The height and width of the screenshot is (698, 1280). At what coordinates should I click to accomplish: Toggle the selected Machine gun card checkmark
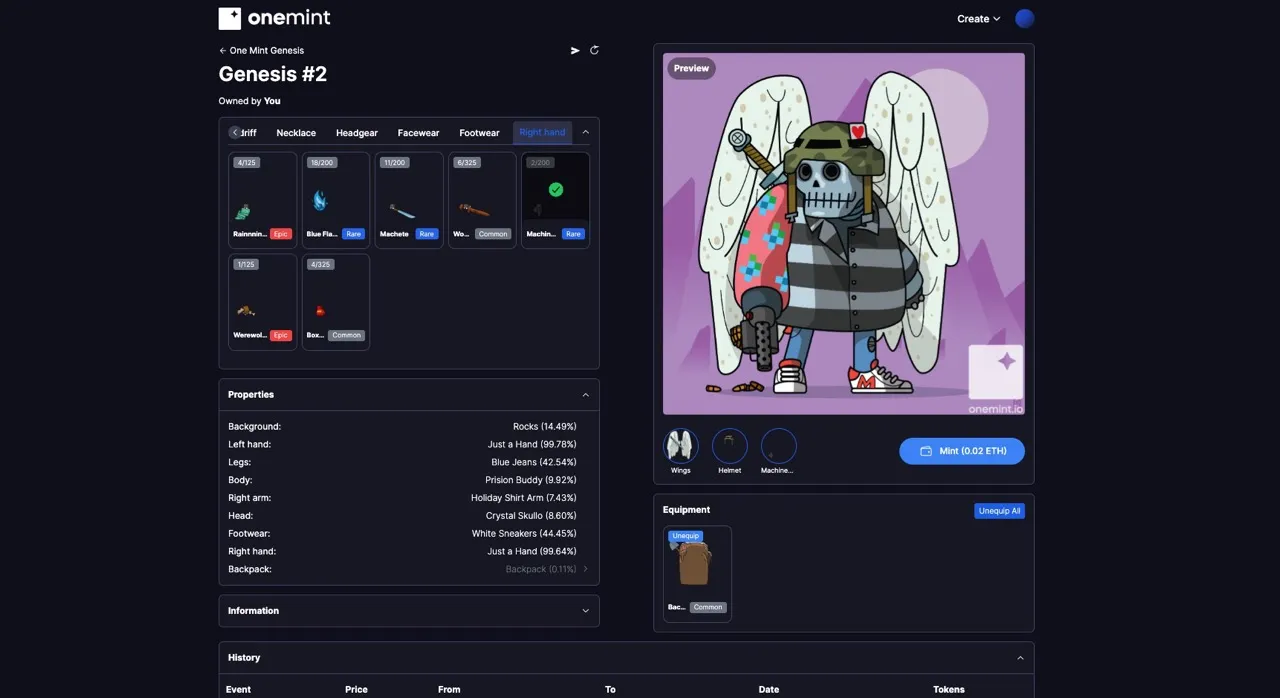(556, 189)
